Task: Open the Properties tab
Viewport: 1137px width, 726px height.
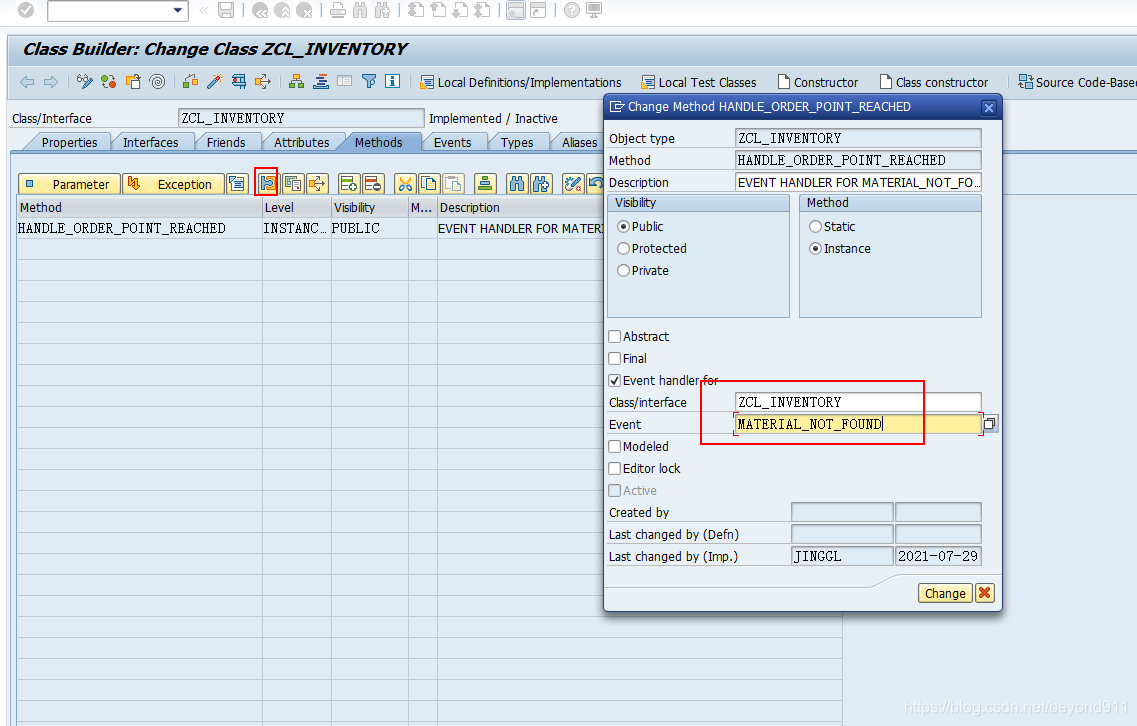Action: 69,142
